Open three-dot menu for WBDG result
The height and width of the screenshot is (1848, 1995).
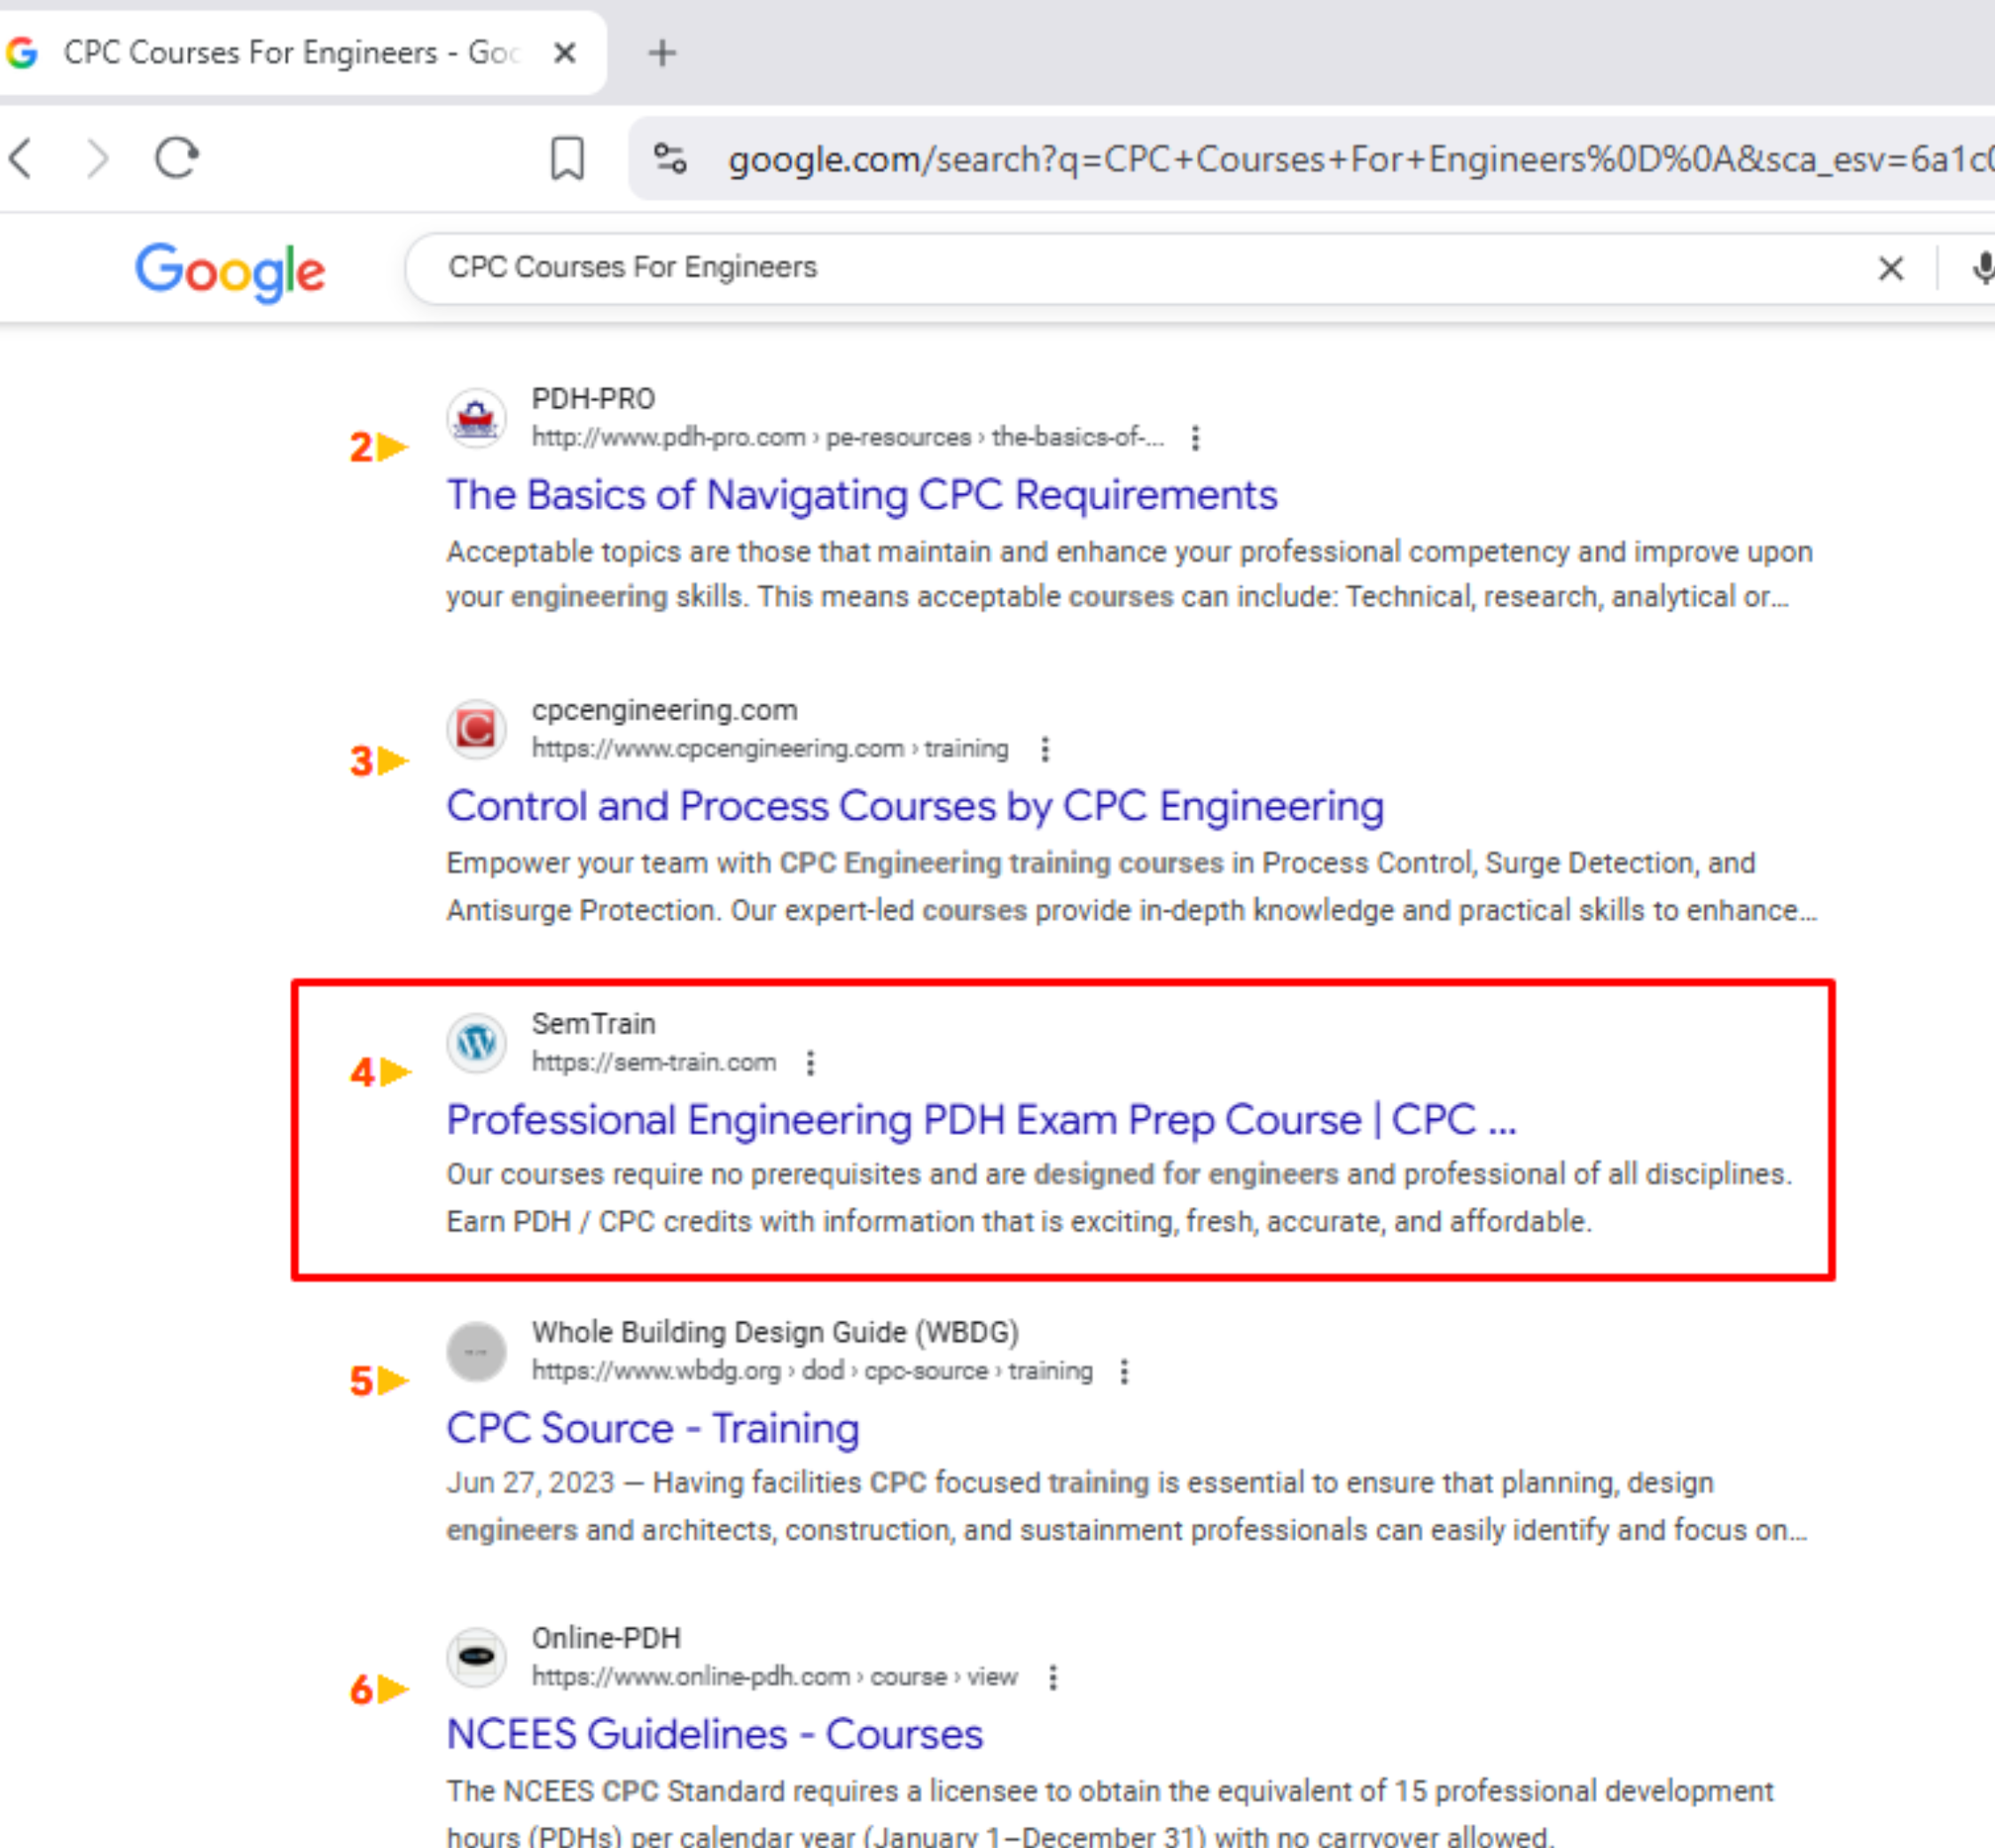1124,1371
